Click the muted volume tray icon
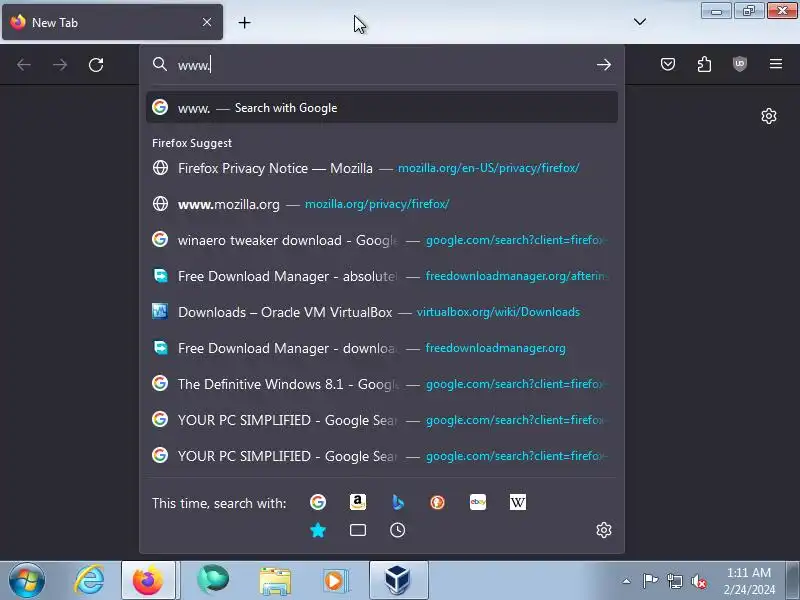This screenshot has width=800, height=600. tap(698, 581)
